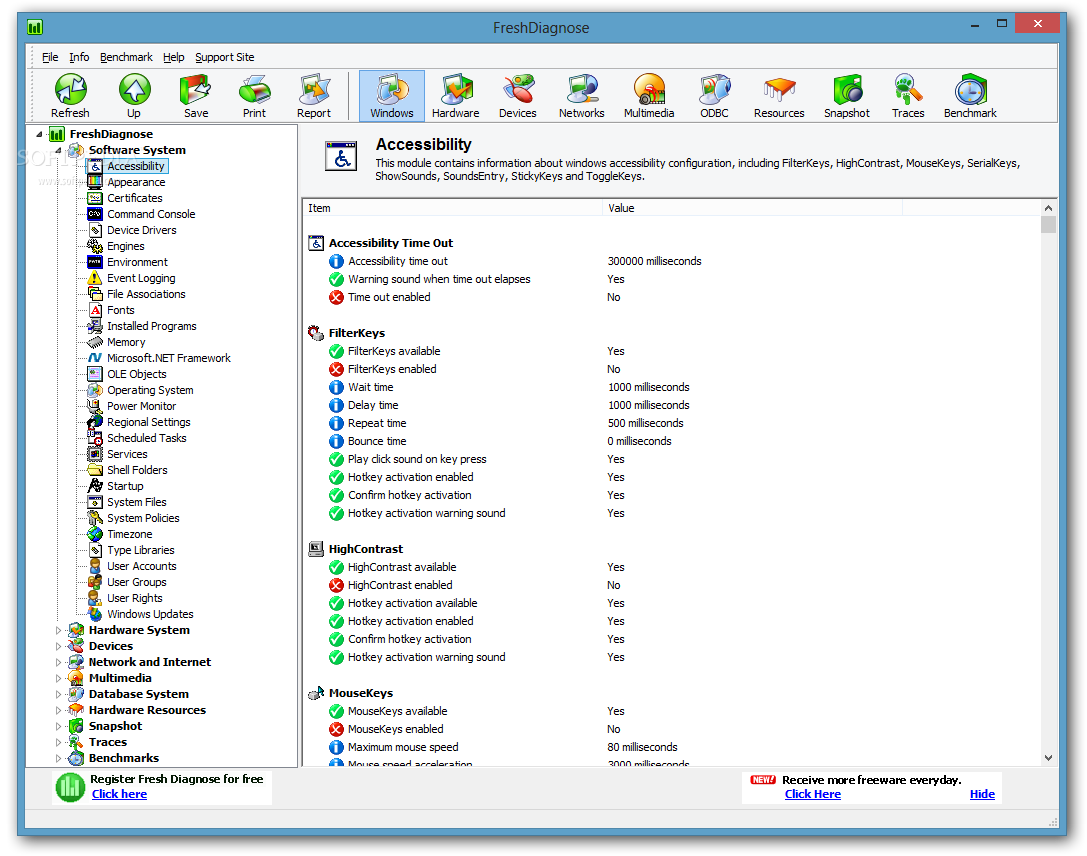Image resolution: width=1087 pixels, height=856 pixels.
Task: Click the Save toolbar icon
Action: tap(195, 96)
